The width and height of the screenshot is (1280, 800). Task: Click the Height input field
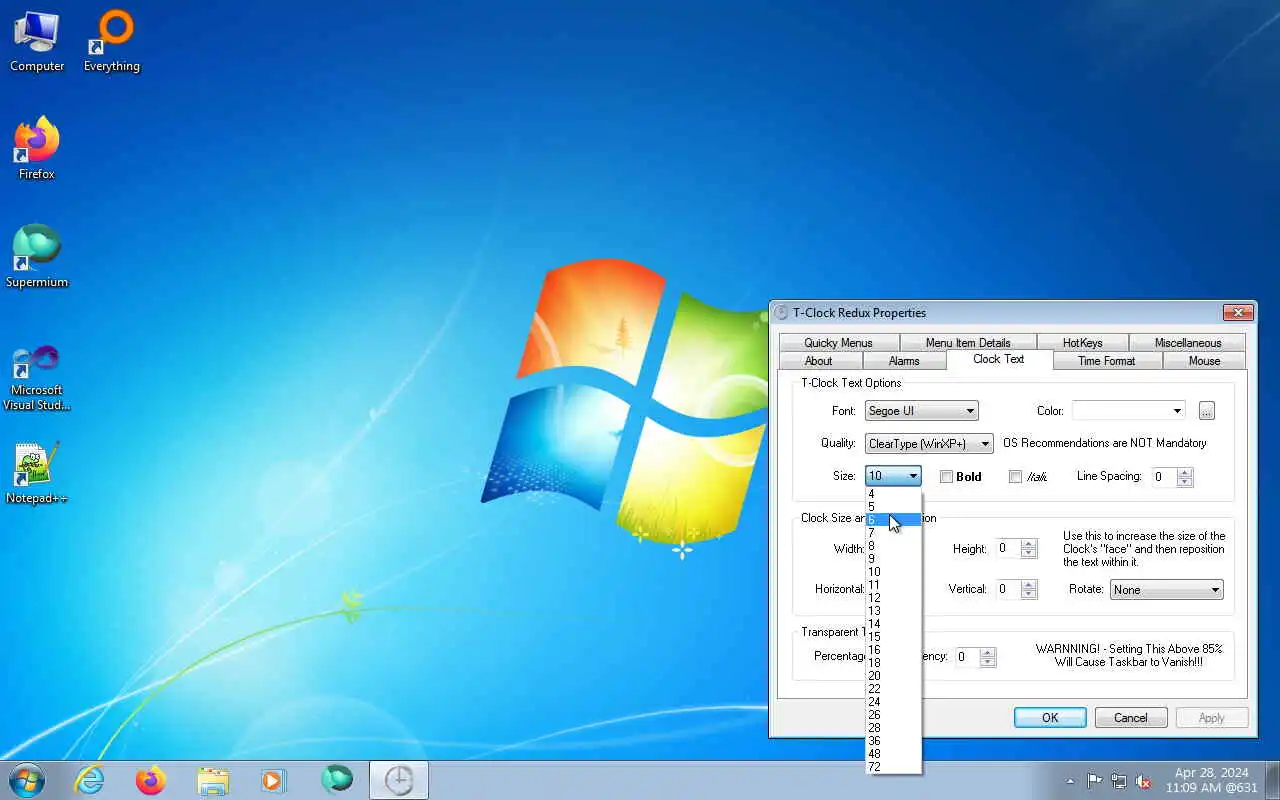click(x=1009, y=549)
